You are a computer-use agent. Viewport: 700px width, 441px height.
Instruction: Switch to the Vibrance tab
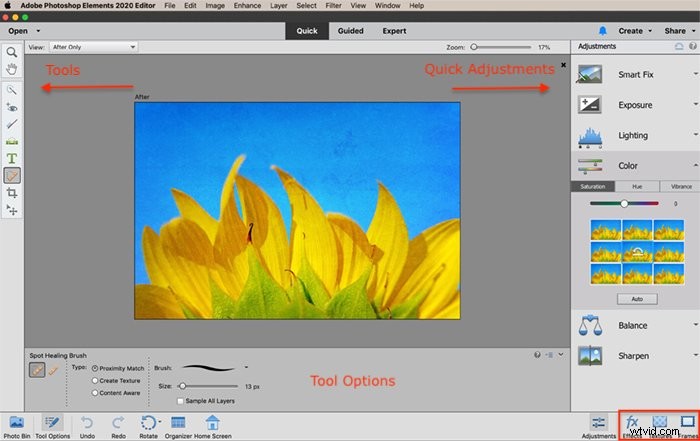[x=680, y=187]
